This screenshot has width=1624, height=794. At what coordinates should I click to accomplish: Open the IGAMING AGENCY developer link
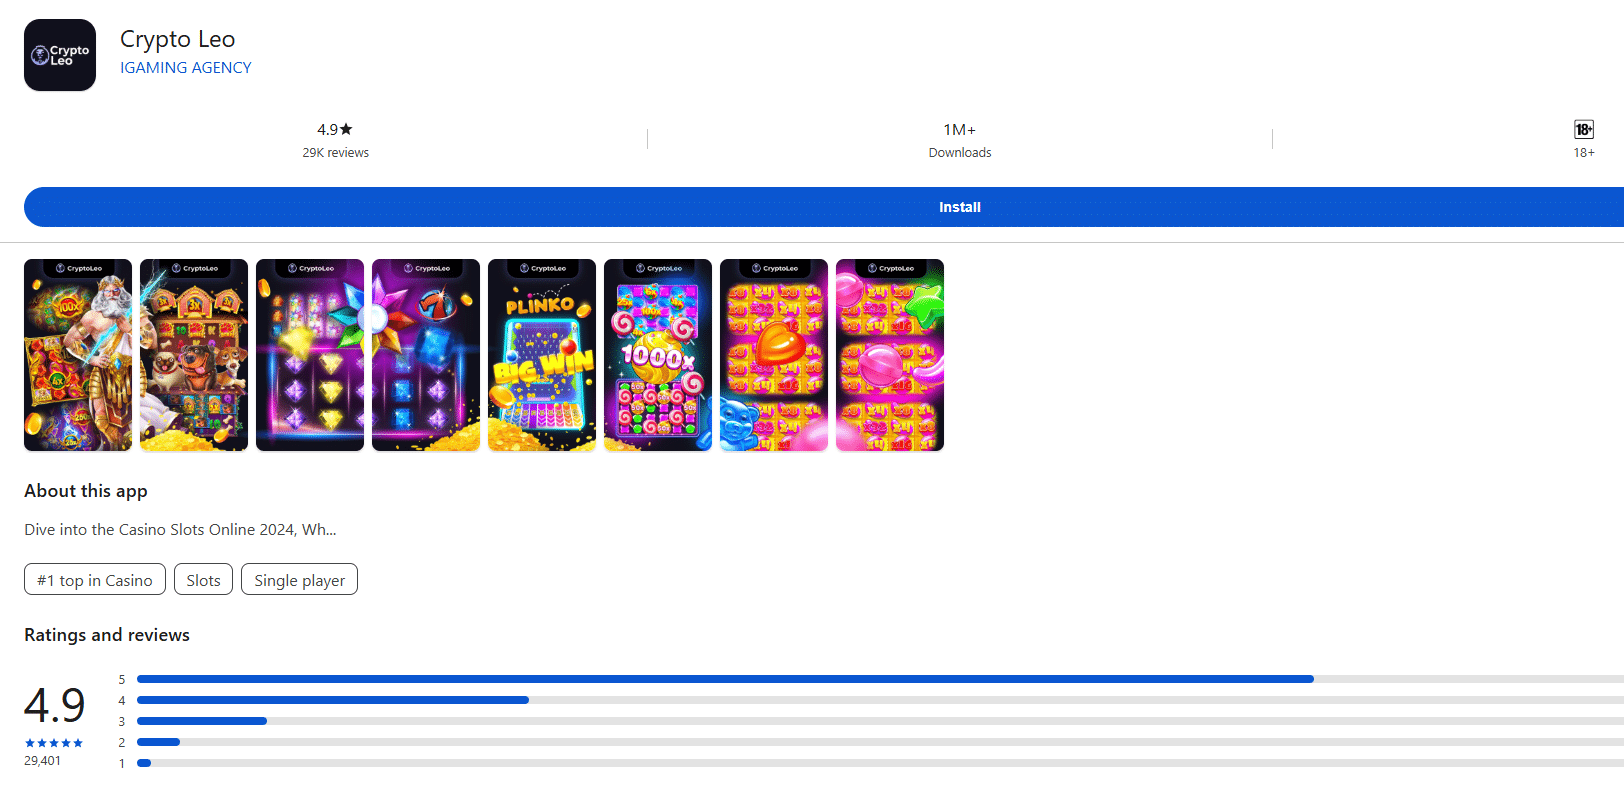186,68
